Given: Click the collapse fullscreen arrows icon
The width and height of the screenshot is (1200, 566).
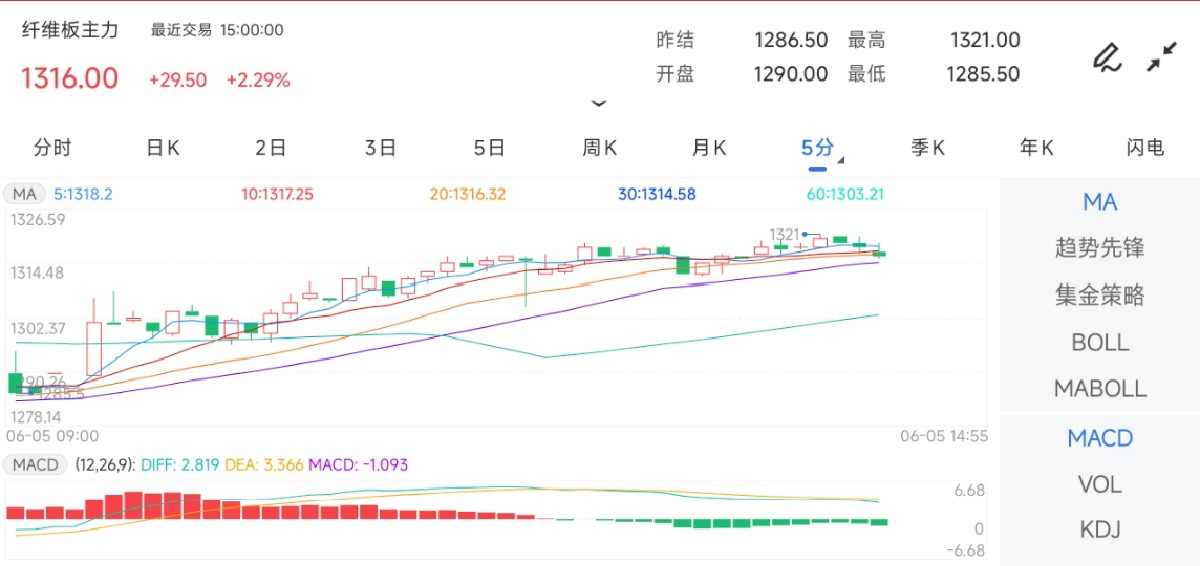Looking at the screenshot, I should (1161, 57).
